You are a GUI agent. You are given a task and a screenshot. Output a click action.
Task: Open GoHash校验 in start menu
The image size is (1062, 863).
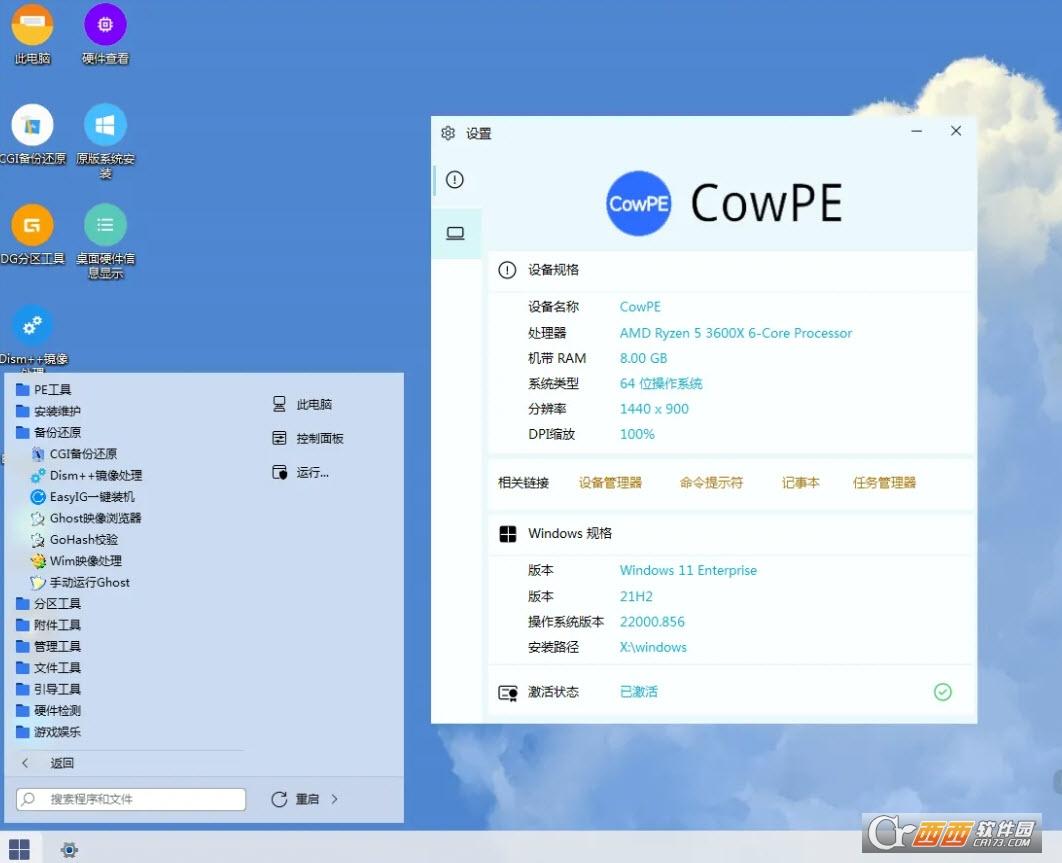(x=75, y=540)
